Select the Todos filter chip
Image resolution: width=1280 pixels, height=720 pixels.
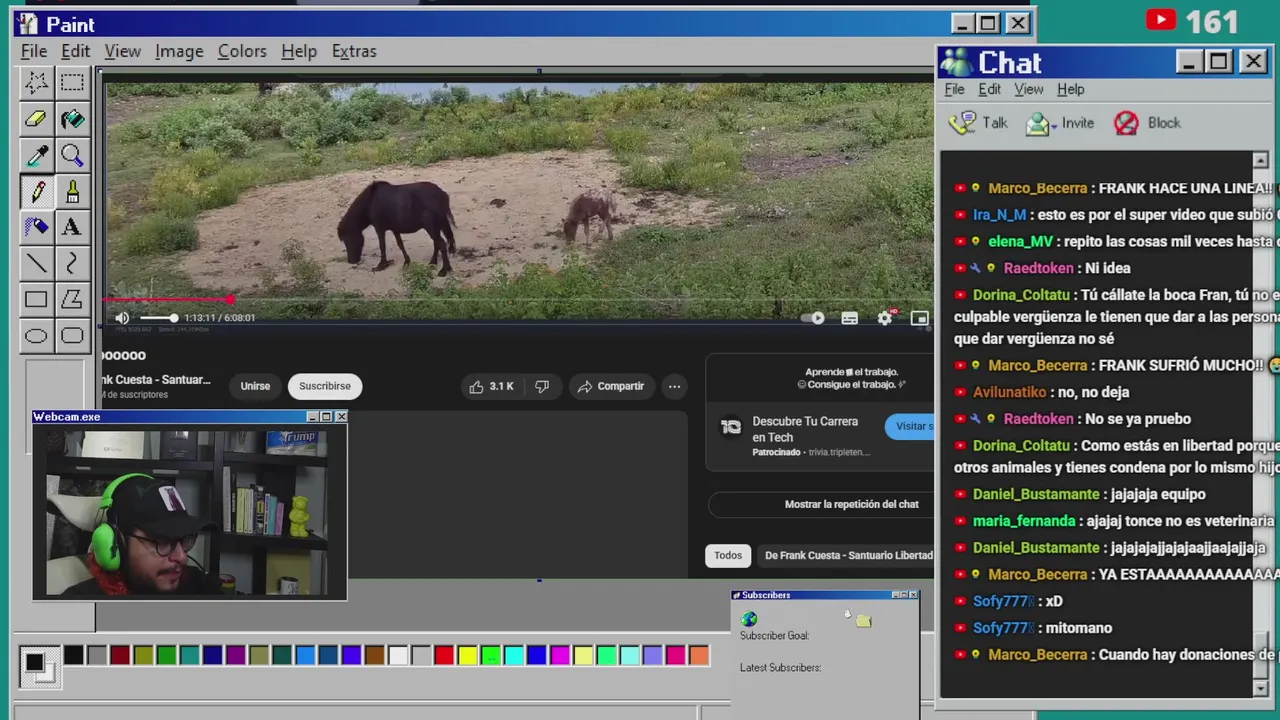(x=728, y=555)
